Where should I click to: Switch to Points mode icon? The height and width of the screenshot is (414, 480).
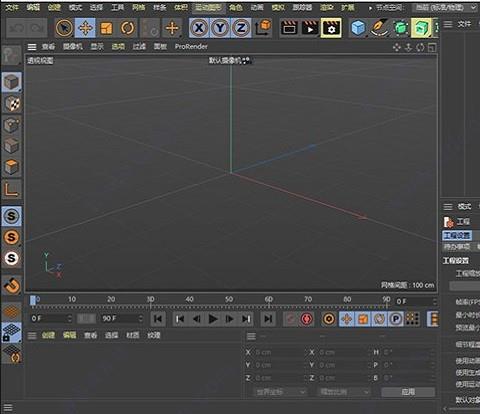12,125
